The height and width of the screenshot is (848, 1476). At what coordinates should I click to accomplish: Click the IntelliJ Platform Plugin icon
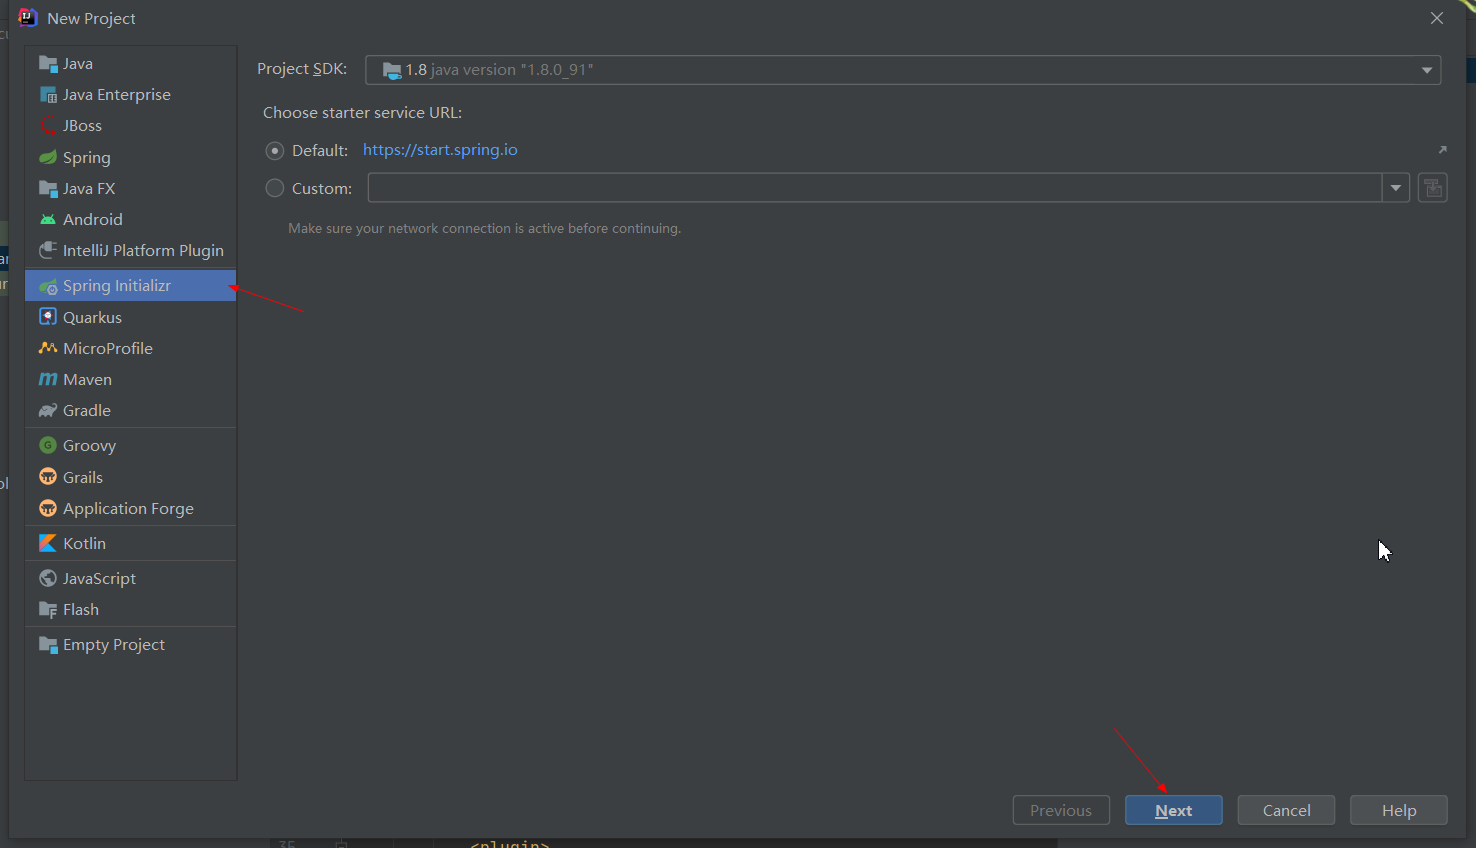click(48, 250)
